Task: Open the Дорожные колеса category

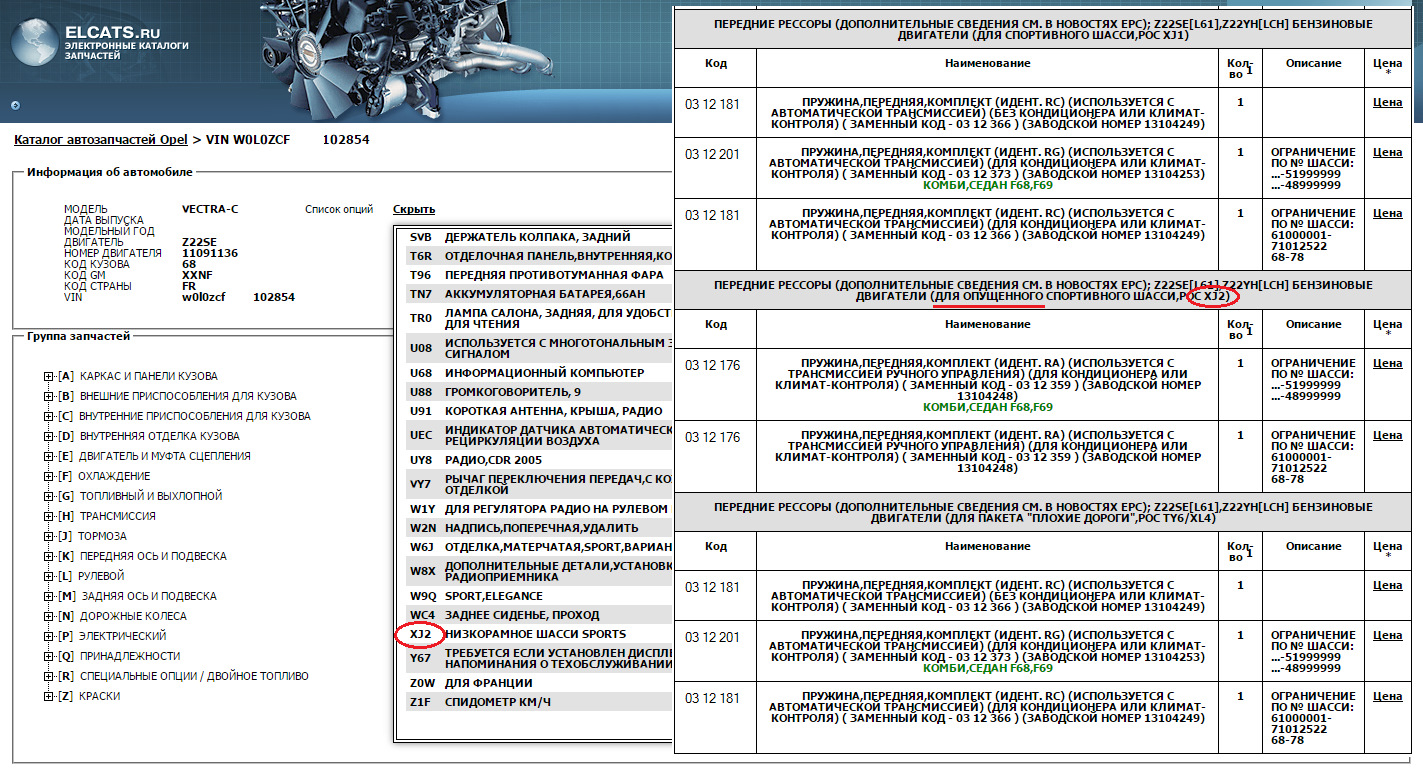Action: point(133,616)
